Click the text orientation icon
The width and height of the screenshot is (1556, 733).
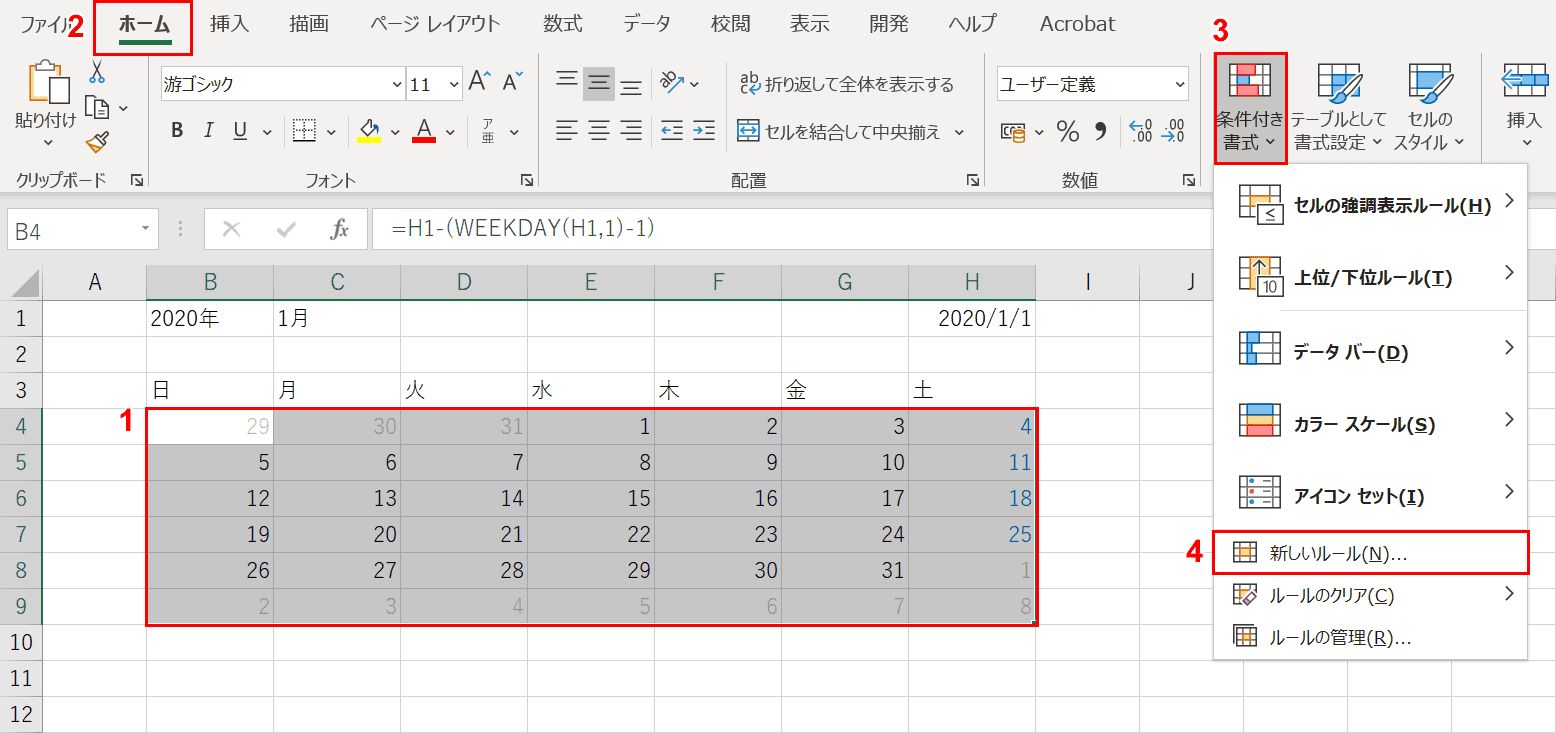671,83
